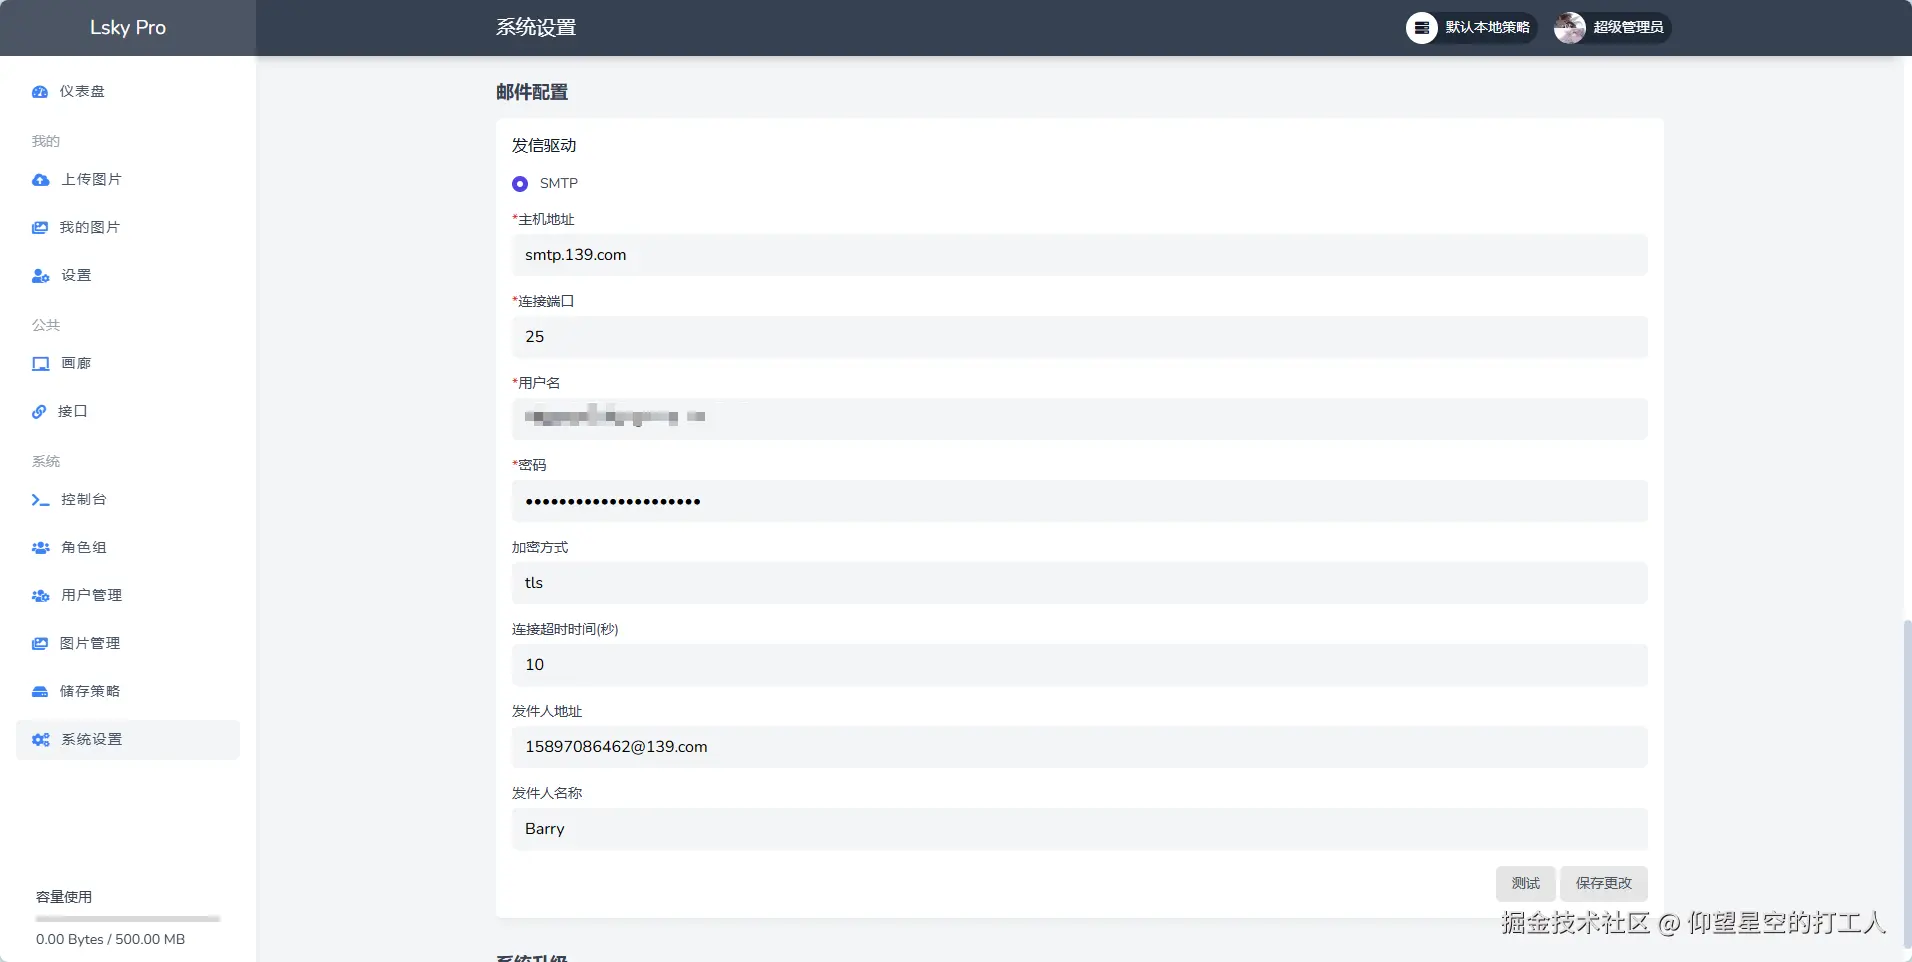
Task: Open the 超级管理员 account menu
Action: click(x=1612, y=28)
